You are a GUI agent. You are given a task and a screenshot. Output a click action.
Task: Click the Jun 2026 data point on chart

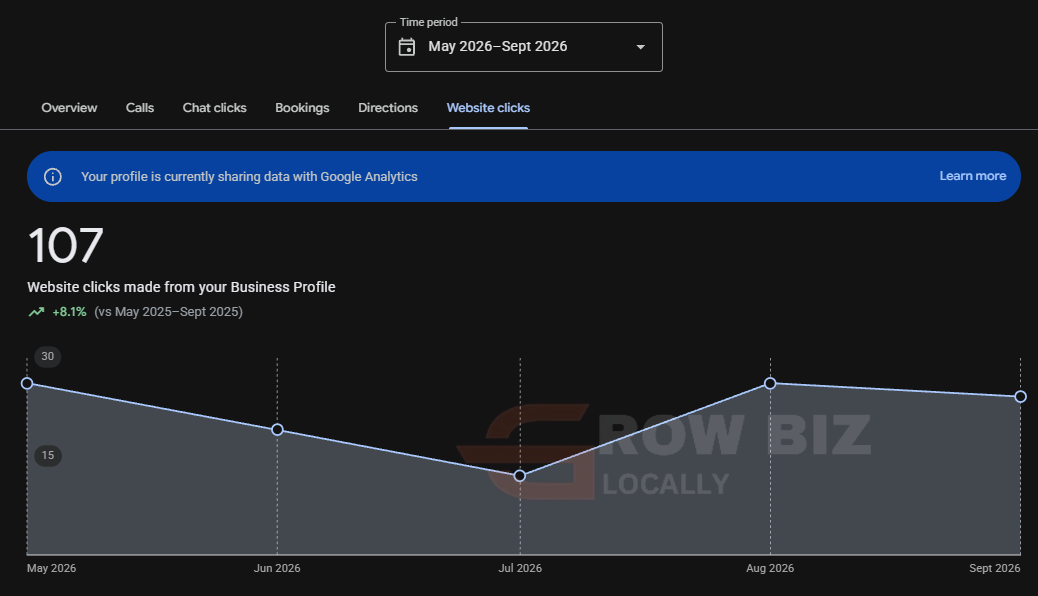(277, 430)
